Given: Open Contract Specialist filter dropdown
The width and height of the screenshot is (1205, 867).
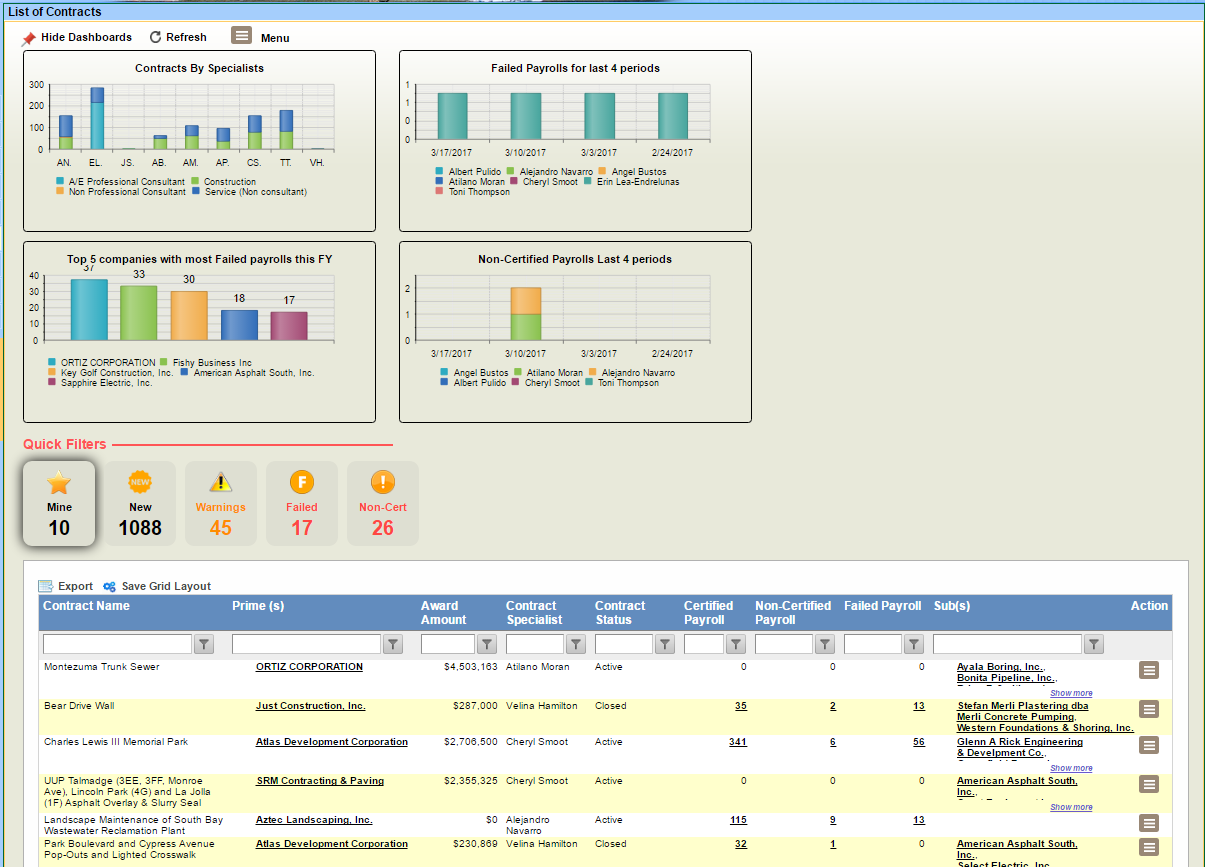Looking at the screenshot, I should (576, 645).
